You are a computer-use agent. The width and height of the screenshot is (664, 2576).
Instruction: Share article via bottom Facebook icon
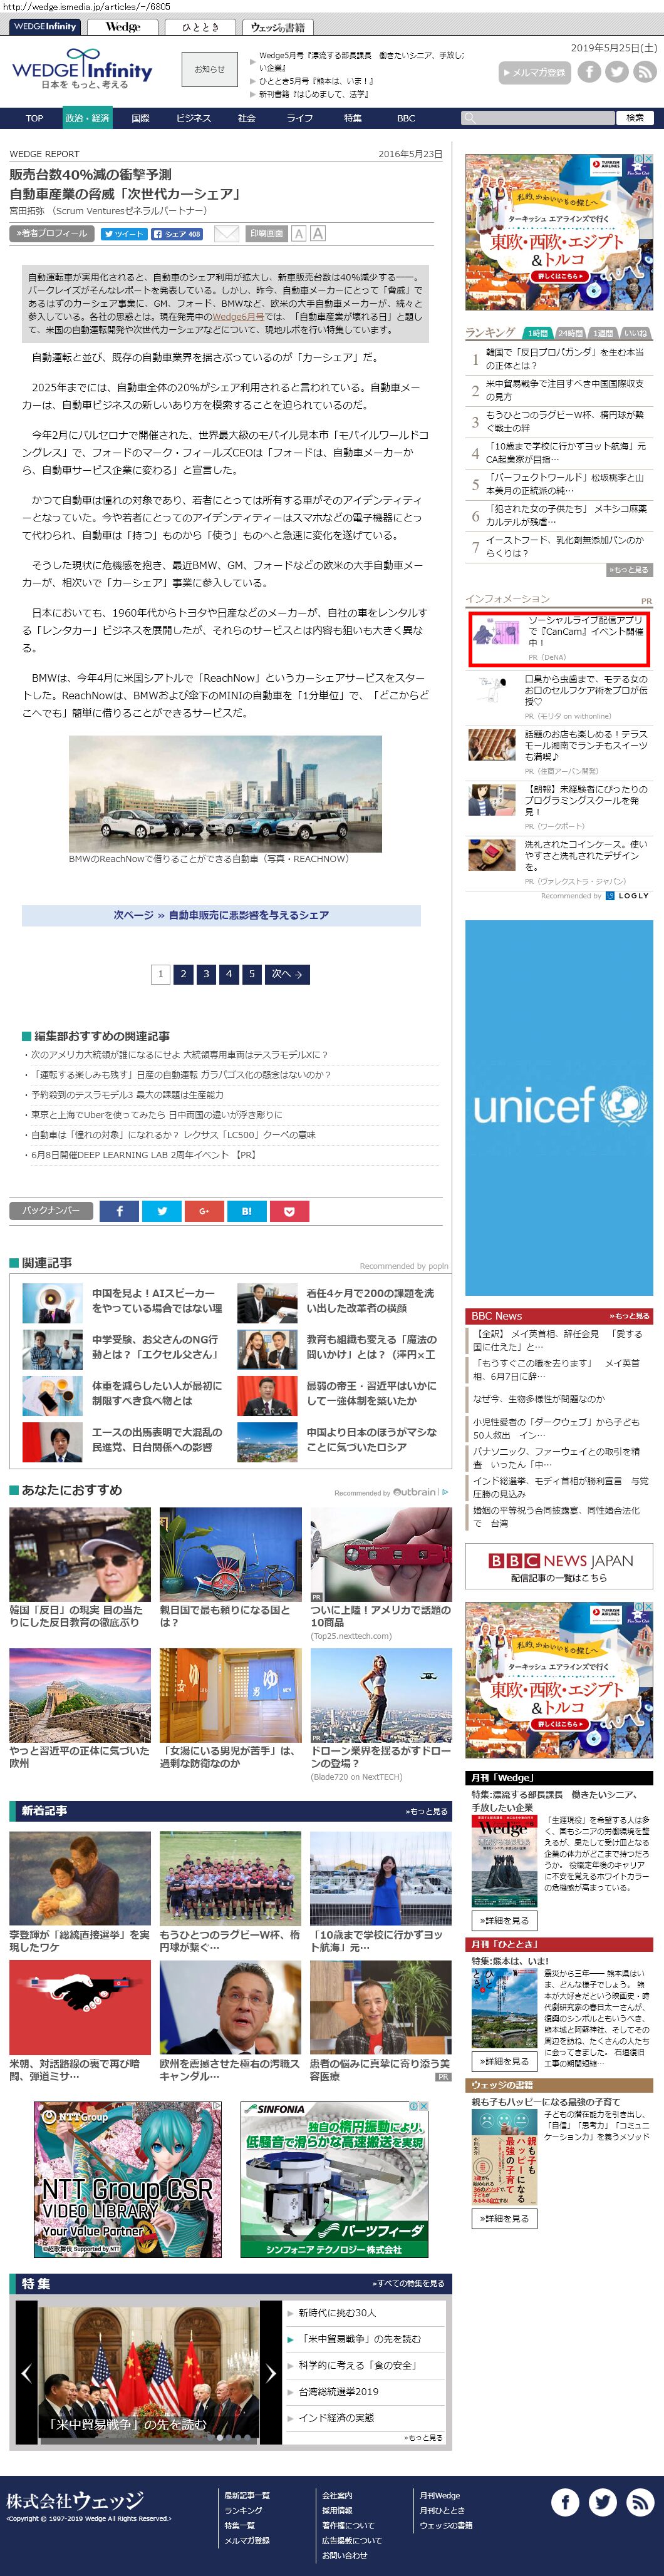(x=119, y=1211)
